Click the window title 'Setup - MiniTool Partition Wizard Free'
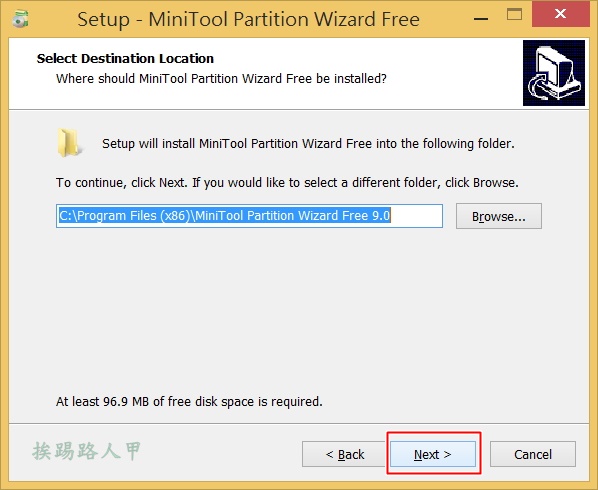Viewport: 598px width, 490px height. pyautogui.click(x=249, y=19)
